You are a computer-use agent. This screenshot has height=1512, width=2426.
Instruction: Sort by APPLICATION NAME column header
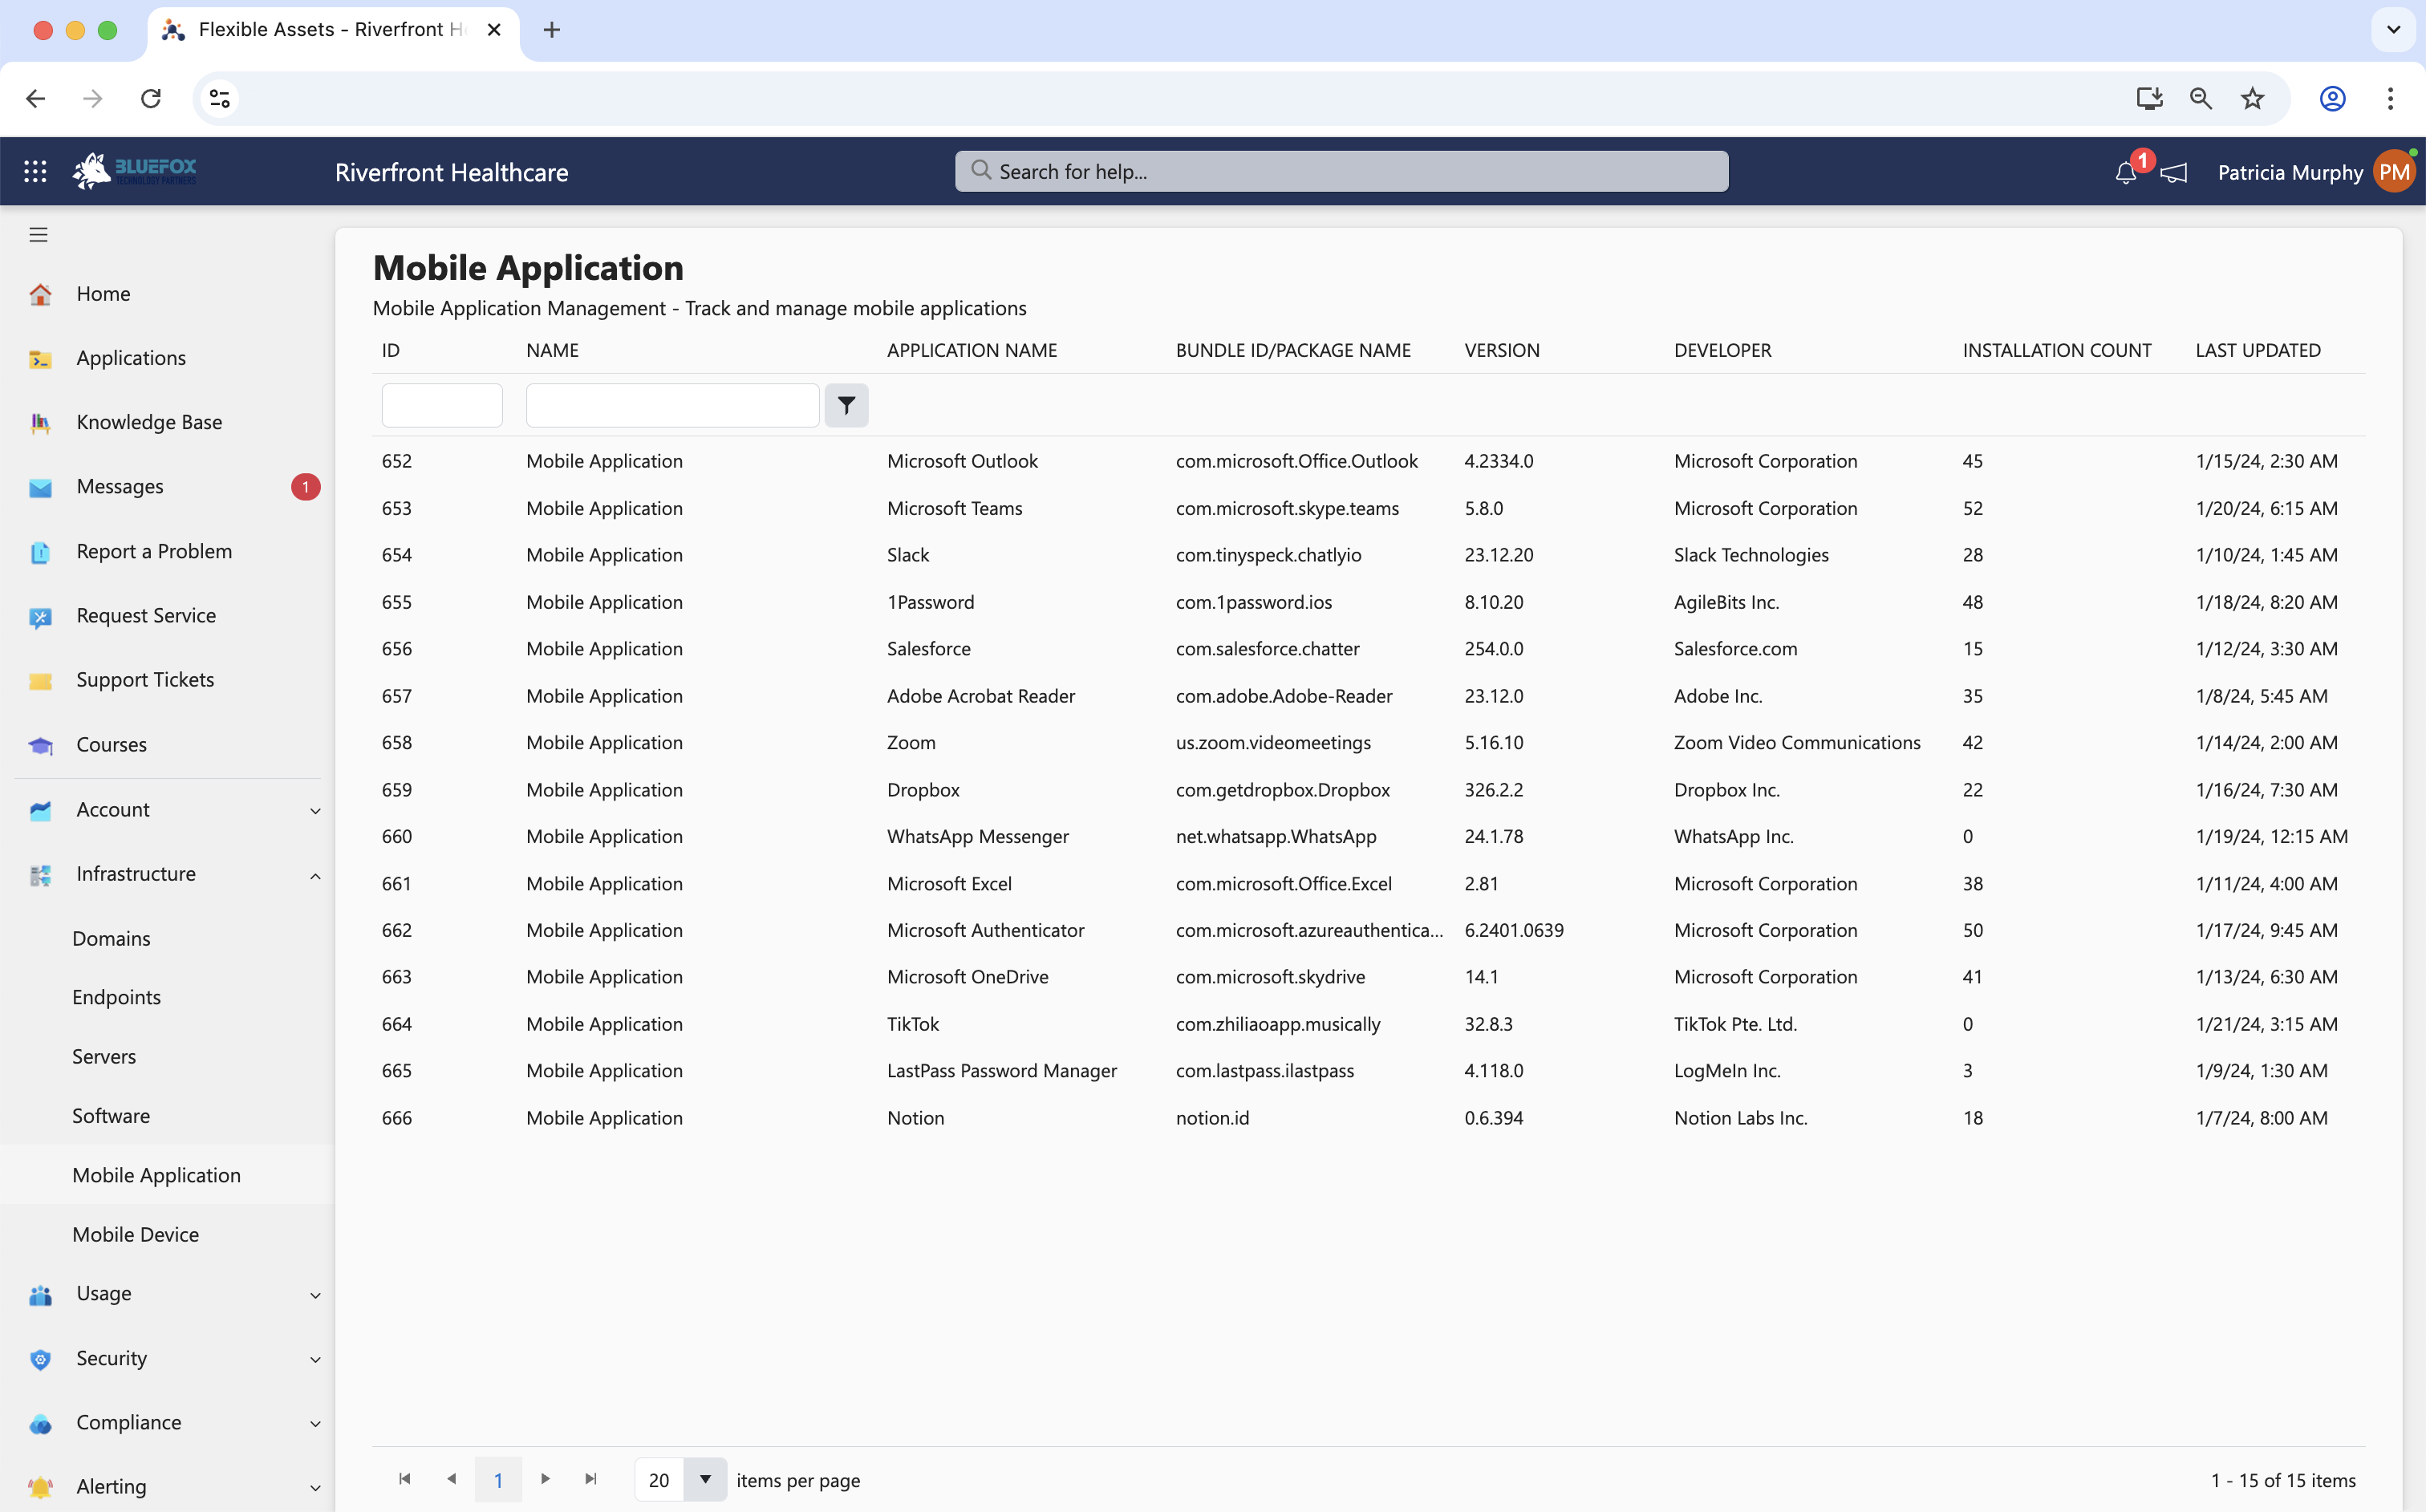(971, 351)
